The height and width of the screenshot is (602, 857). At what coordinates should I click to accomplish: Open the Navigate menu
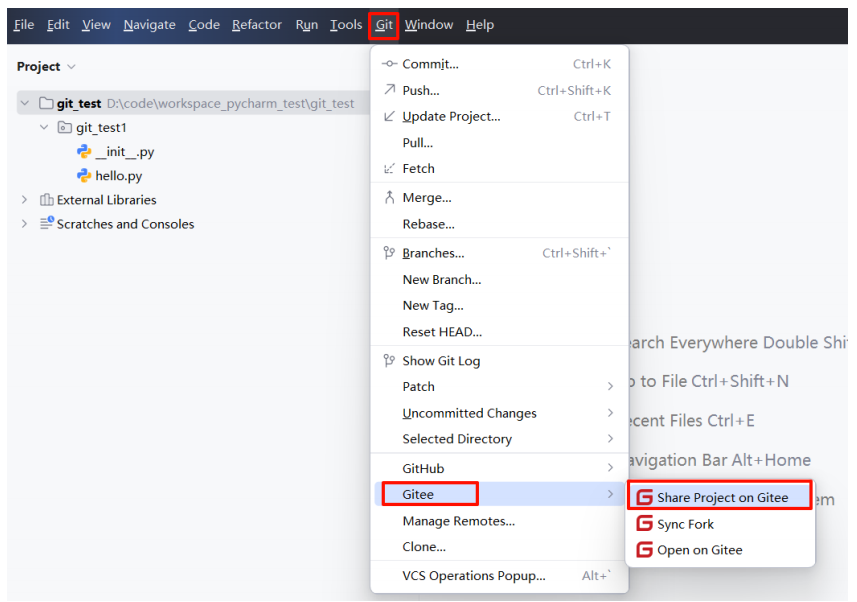coord(149,25)
